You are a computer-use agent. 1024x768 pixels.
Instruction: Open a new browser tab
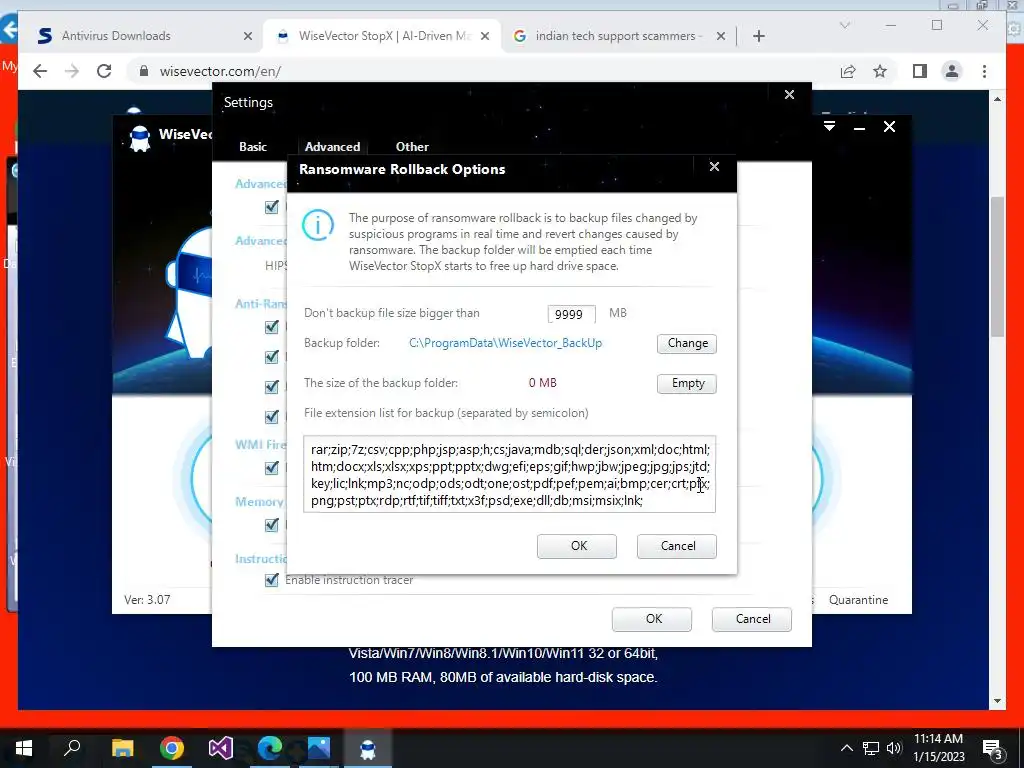coord(758,36)
